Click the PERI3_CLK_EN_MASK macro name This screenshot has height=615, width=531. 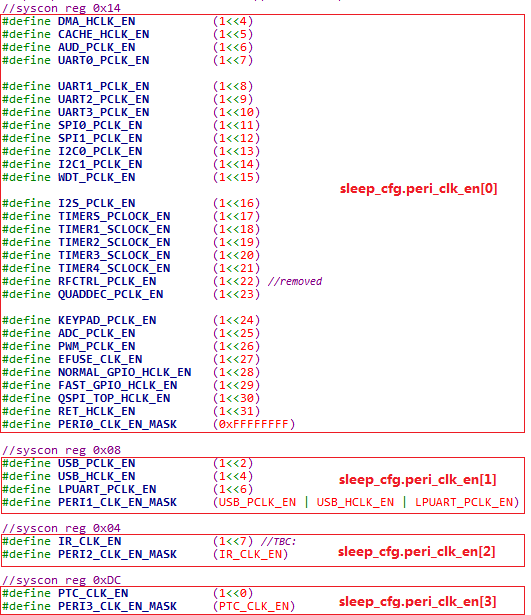118,606
